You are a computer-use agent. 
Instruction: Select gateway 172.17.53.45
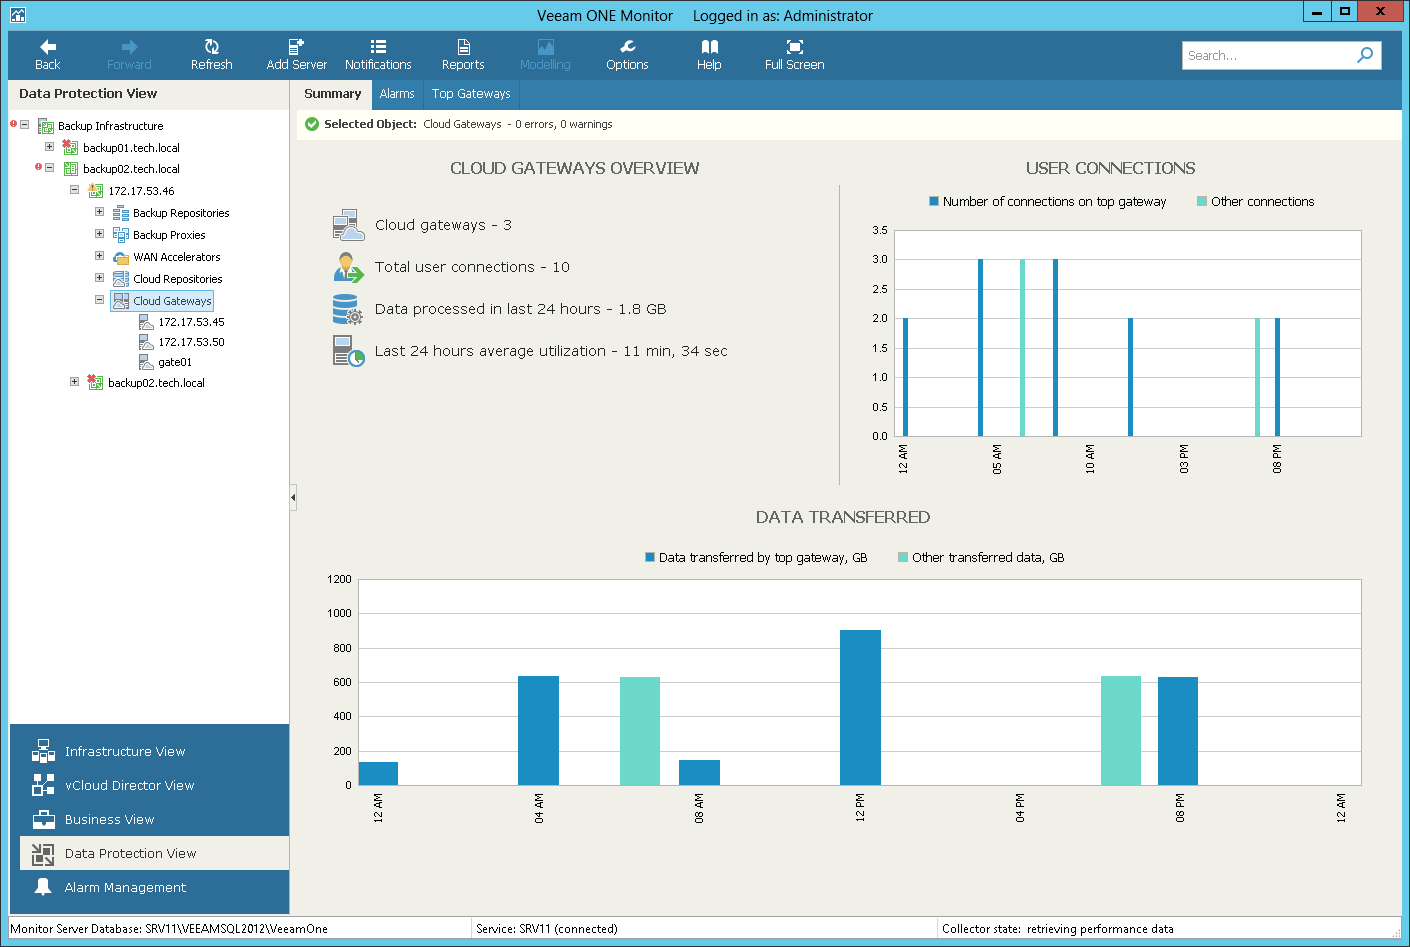(x=191, y=322)
